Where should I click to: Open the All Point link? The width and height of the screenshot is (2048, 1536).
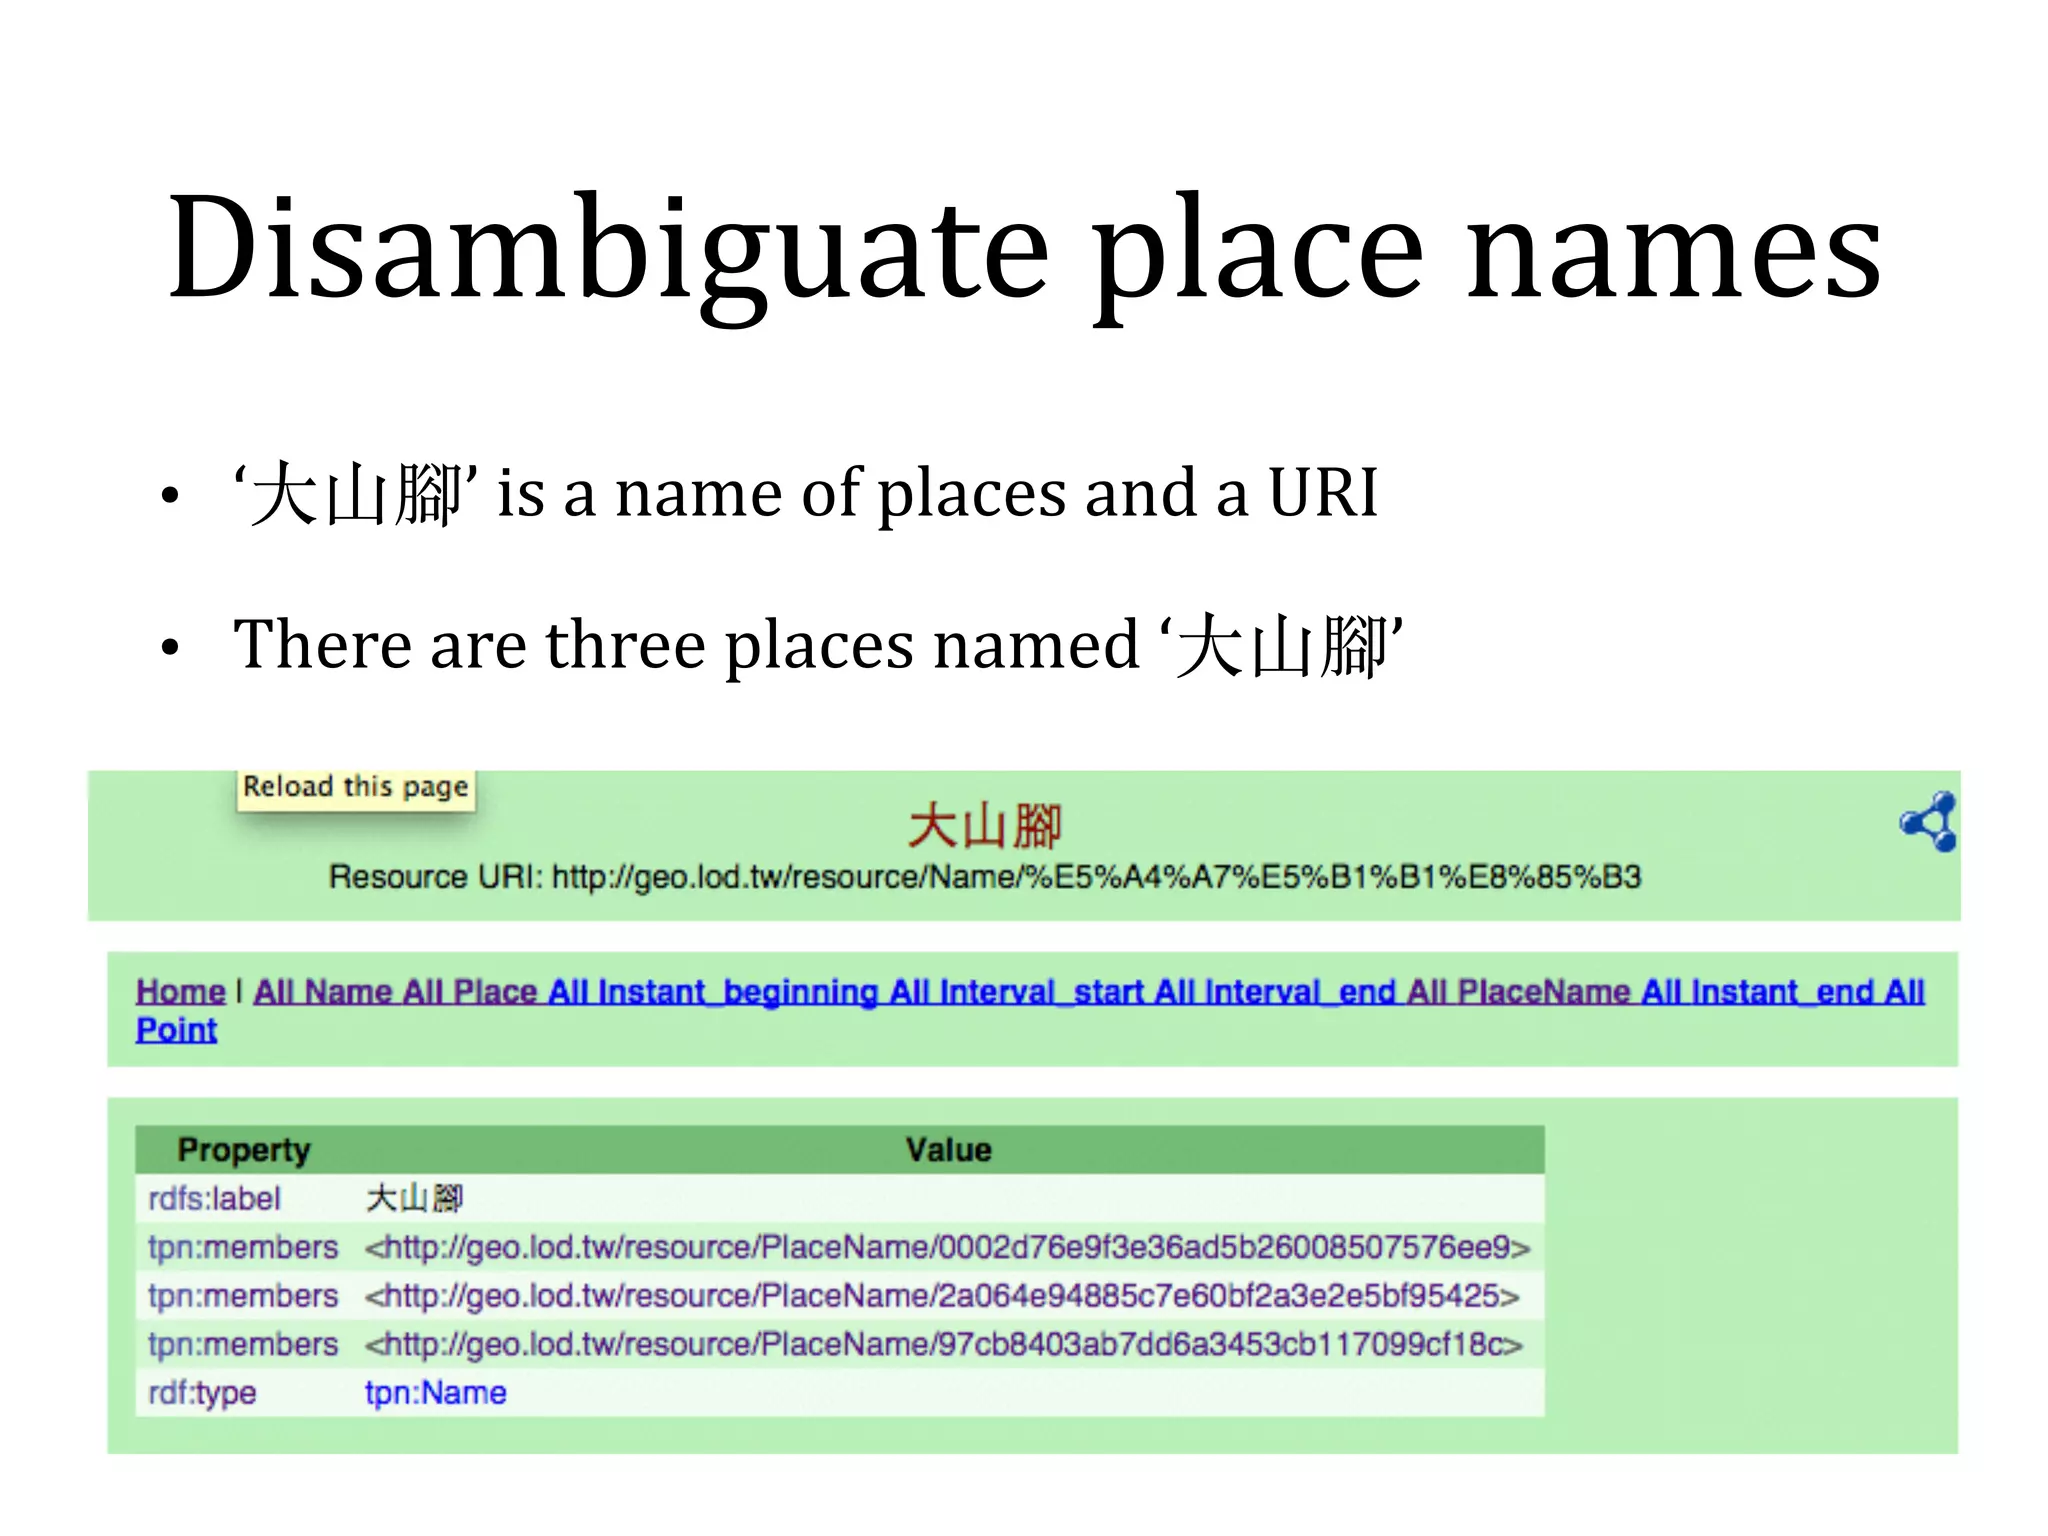pyautogui.click(x=177, y=1029)
